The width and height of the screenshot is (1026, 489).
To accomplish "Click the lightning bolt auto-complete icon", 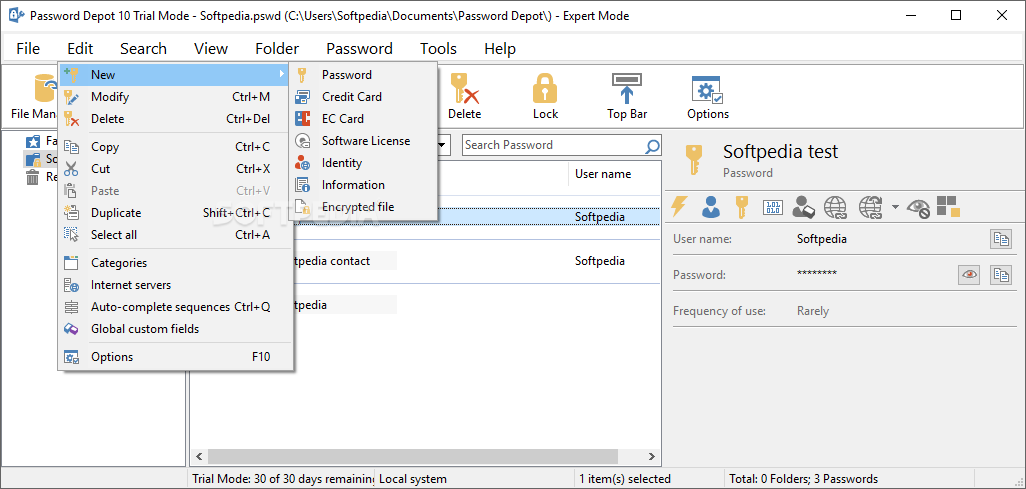I will pos(680,207).
